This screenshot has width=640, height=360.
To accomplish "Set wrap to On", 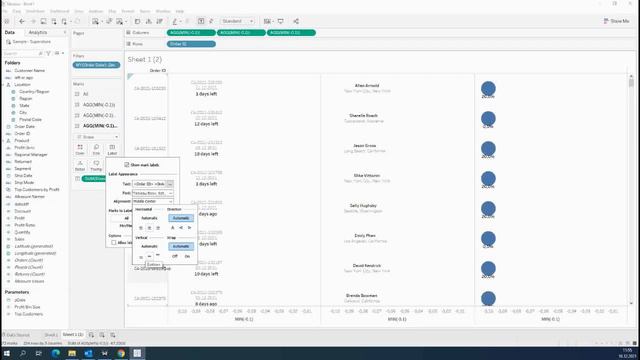I will 187,256.
